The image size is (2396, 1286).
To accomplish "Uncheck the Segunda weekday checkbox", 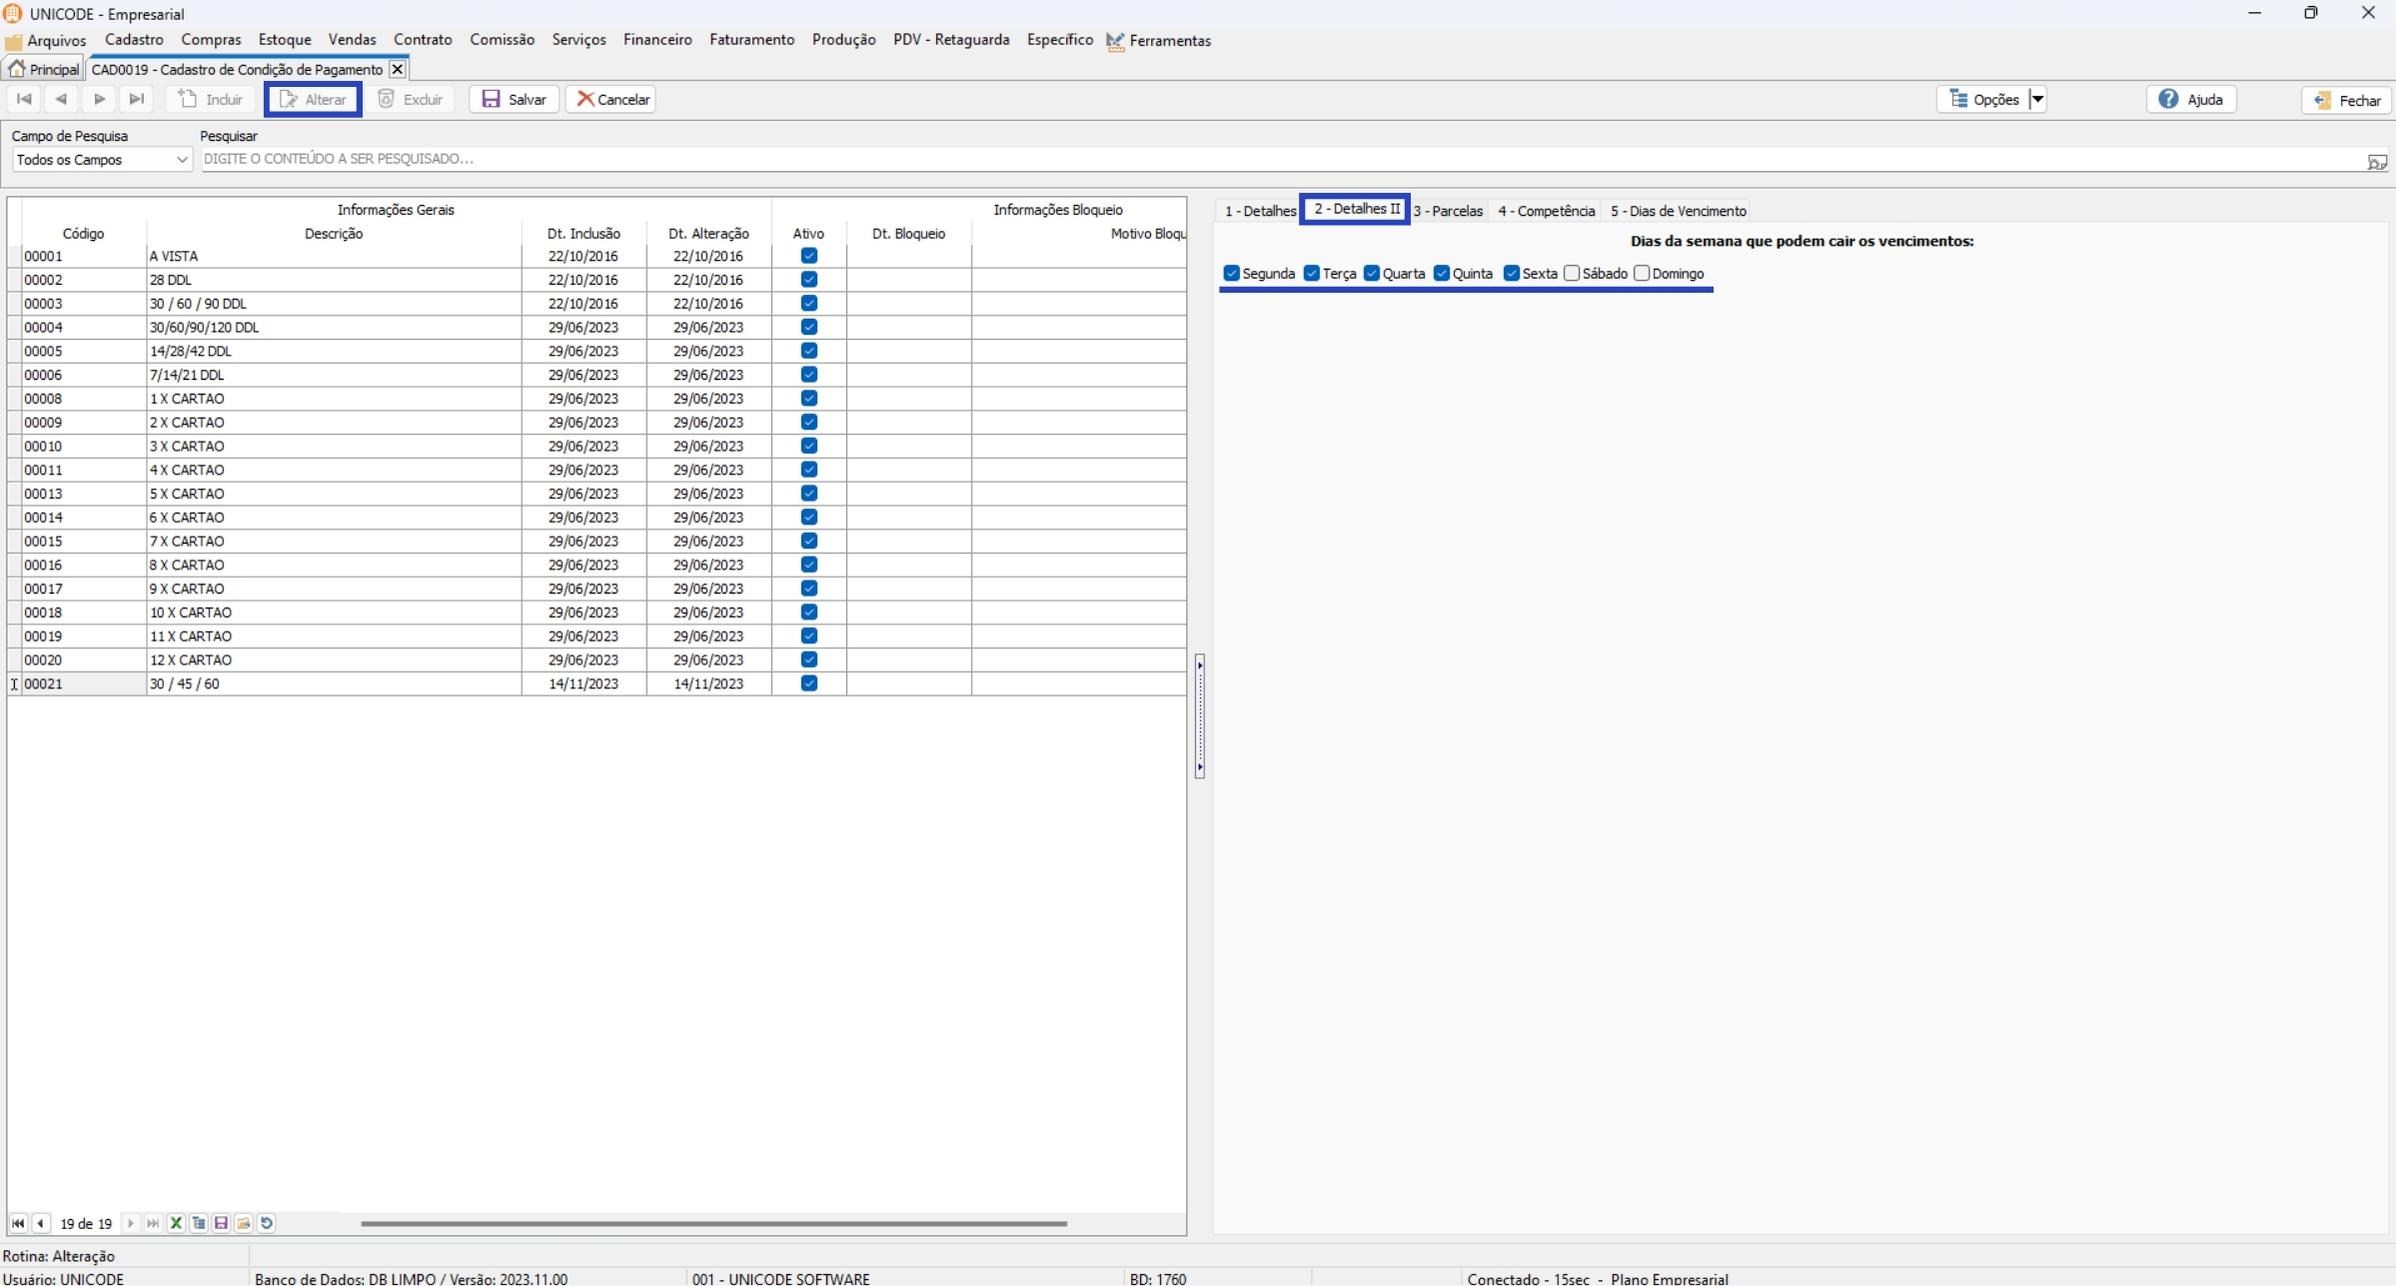I will click(1232, 274).
